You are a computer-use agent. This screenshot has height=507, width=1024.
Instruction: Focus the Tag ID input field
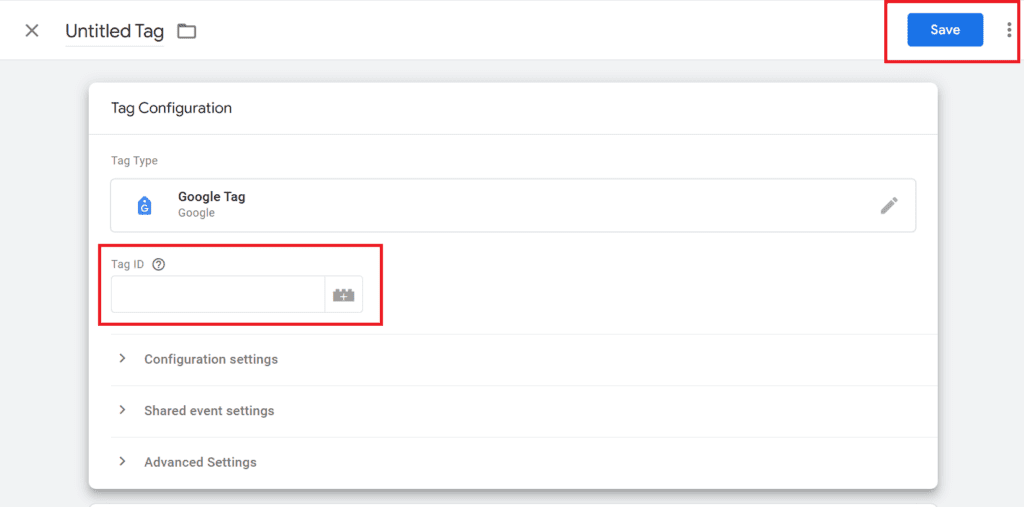click(218, 295)
